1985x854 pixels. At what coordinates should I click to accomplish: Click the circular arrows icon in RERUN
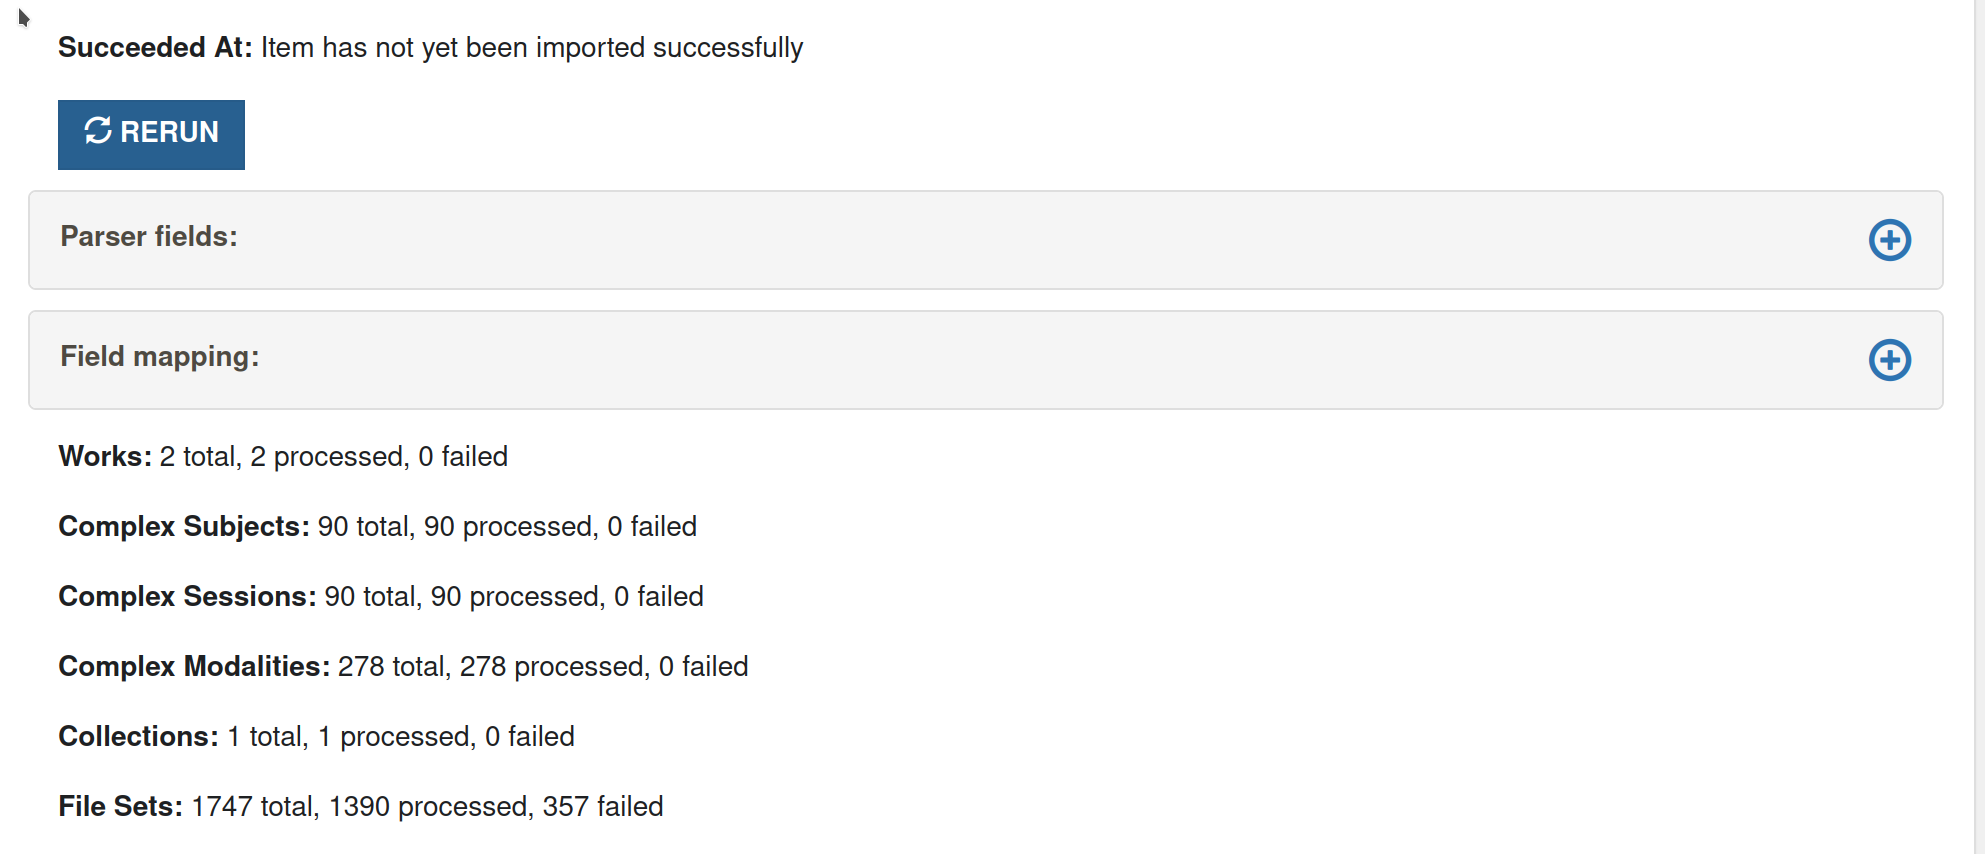point(98,131)
